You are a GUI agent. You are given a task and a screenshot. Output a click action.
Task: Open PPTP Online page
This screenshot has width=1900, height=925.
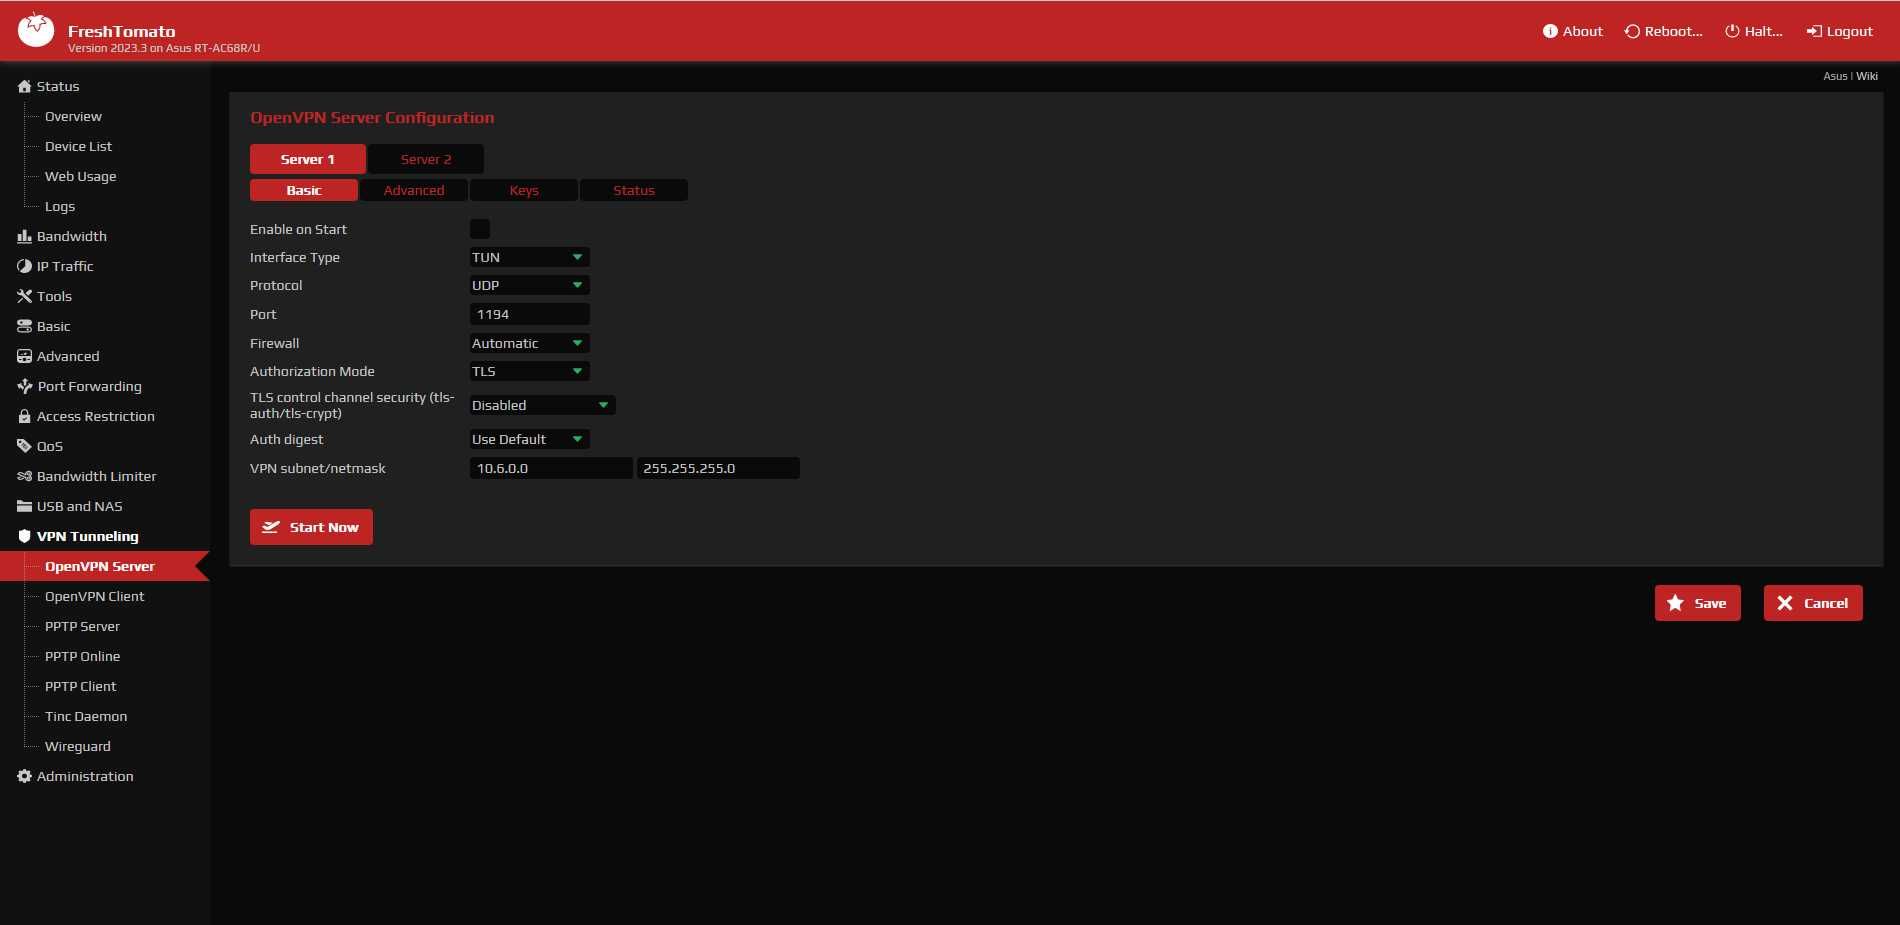(x=82, y=656)
